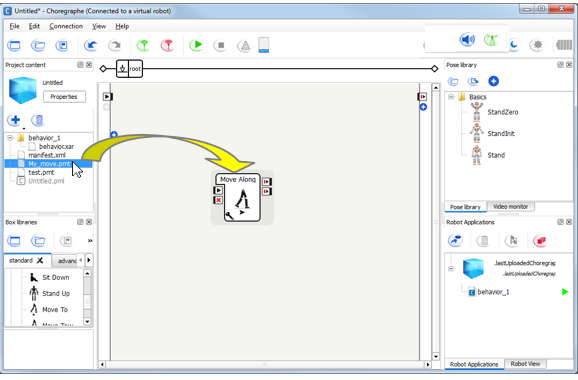Run behavior_1 with green play arrow
Viewport: 578px width, 380px height.
pyautogui.click(x=565, y=292)
